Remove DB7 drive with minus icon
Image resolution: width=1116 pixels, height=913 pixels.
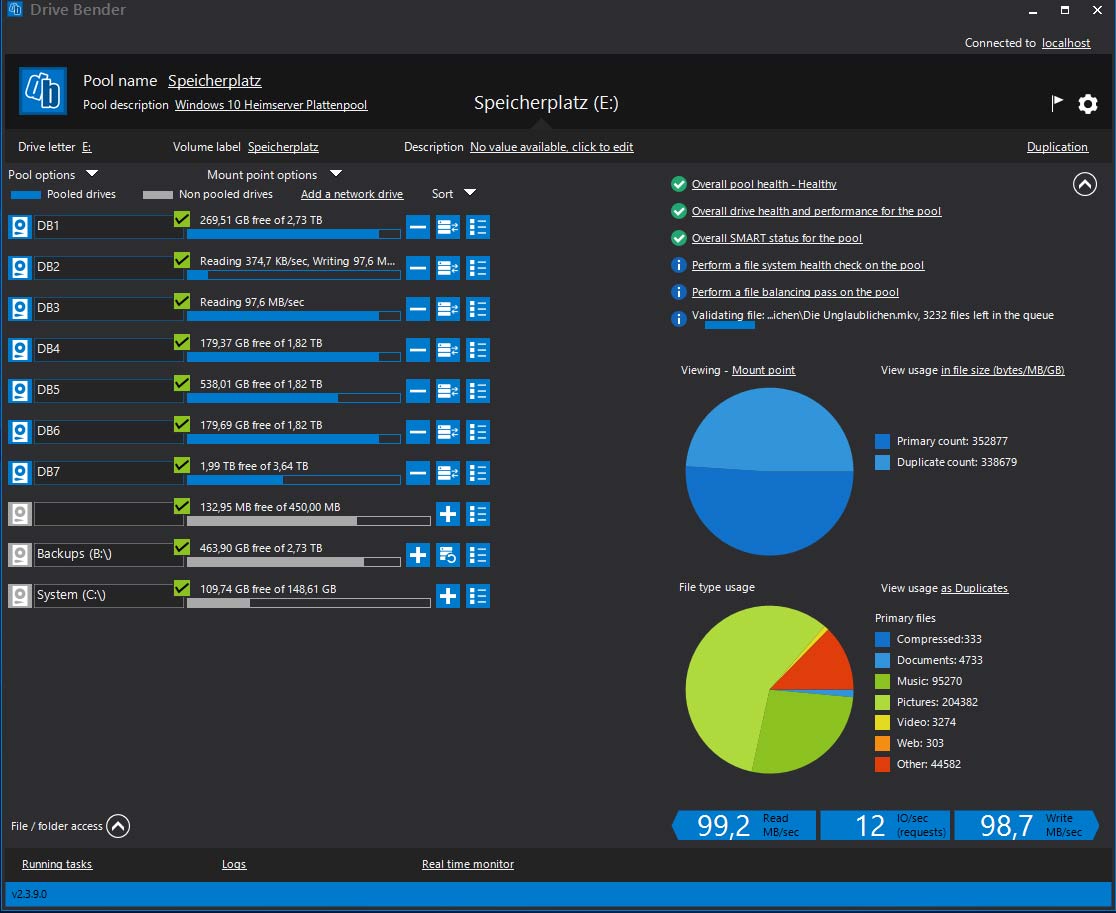418,473
